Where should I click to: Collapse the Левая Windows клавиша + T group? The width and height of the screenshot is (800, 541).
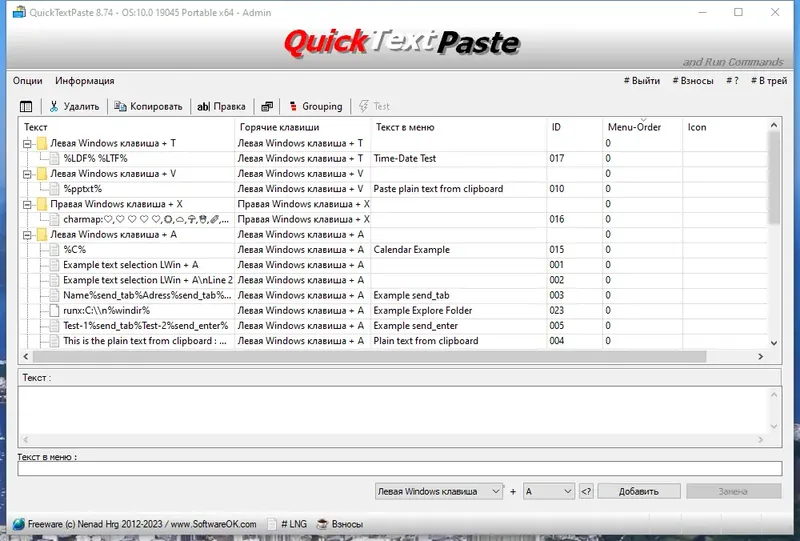(27, 144)
